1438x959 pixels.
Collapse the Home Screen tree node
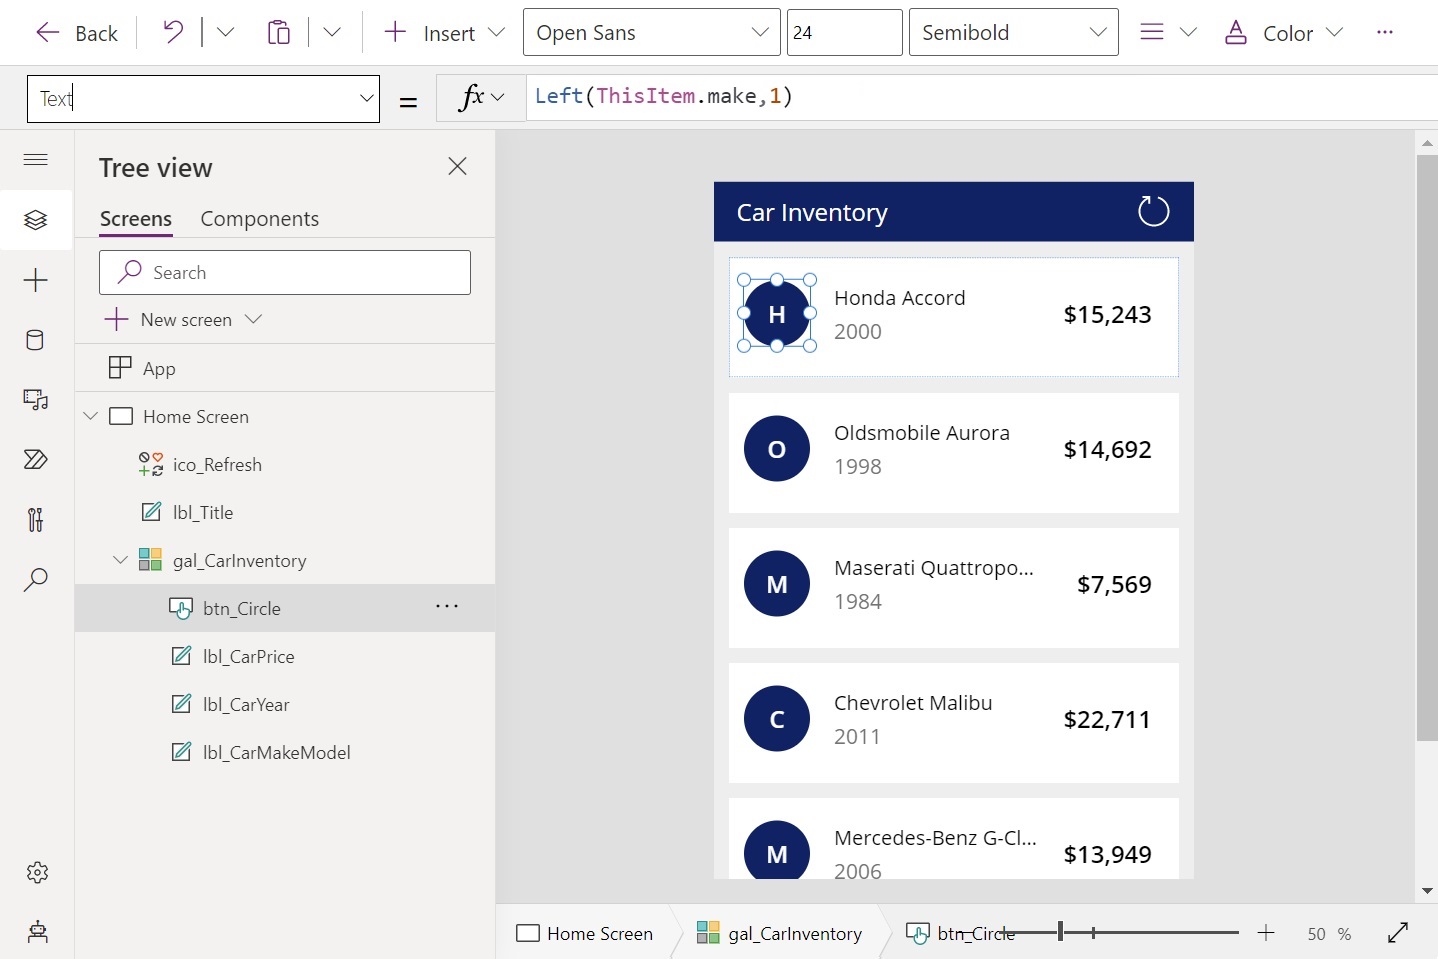click(x=91, y=416)
